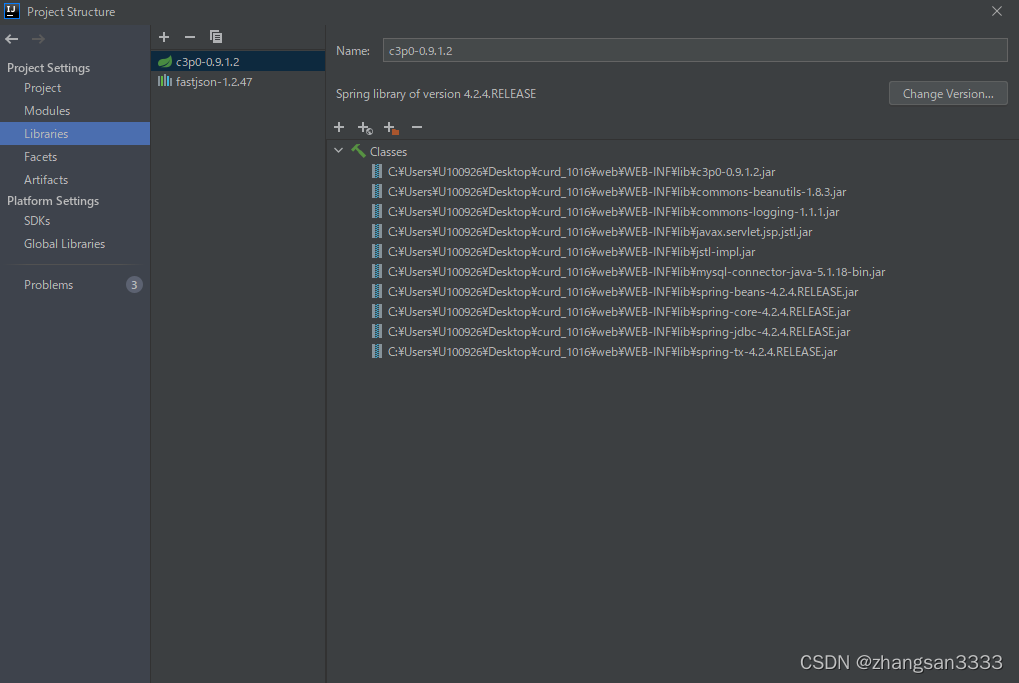This screenshot has height=683, width=1019.
Task: Select the fastjson-1.2.47 library
Action: click(238, 81)
